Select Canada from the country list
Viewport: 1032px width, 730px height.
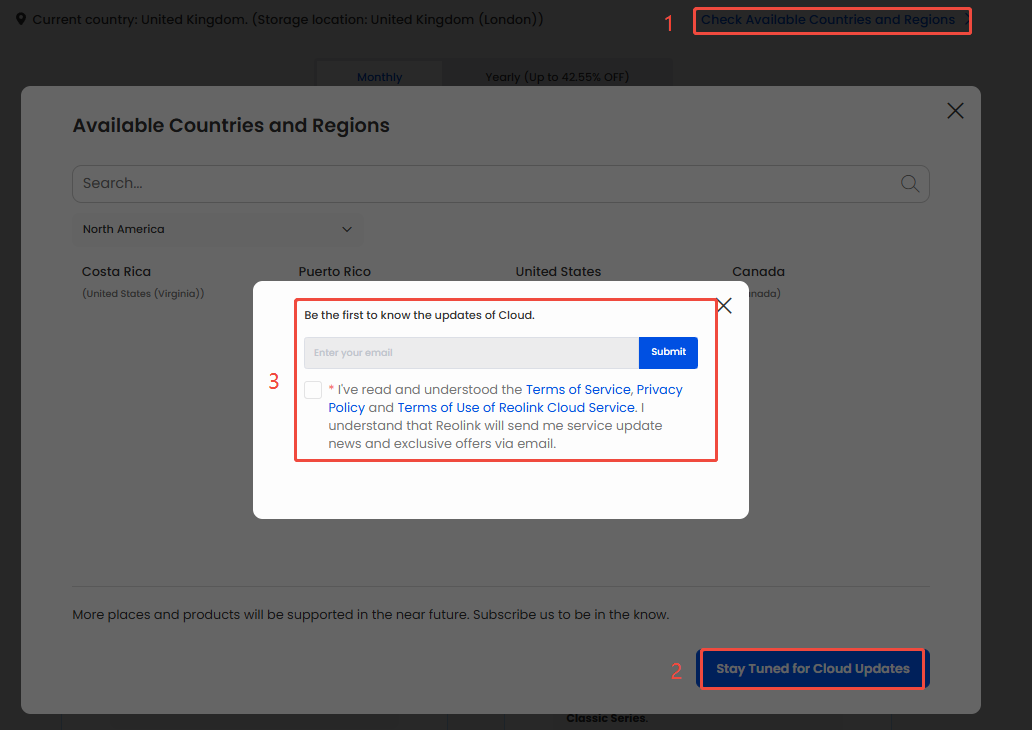[758, 272]
